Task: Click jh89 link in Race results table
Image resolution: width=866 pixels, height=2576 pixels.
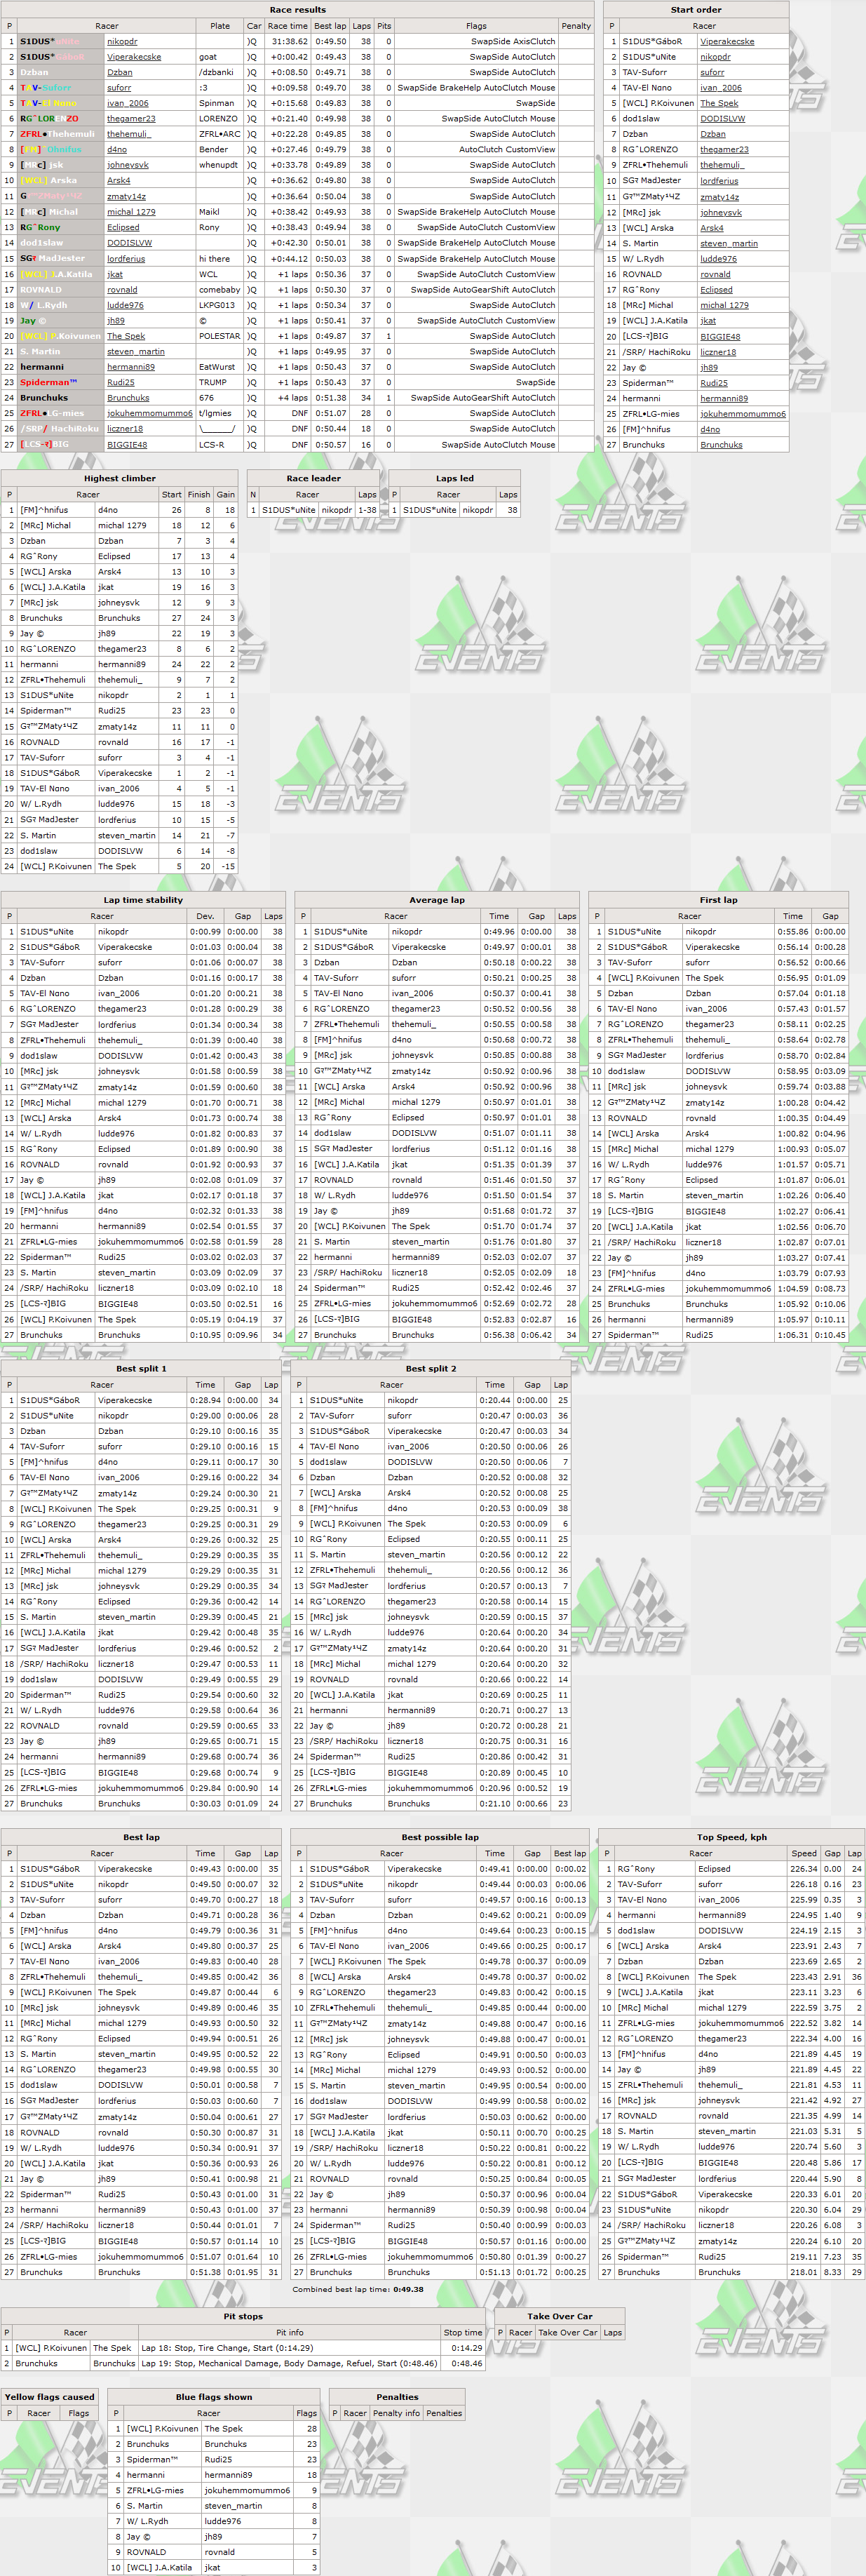Action: coord(116,321)
